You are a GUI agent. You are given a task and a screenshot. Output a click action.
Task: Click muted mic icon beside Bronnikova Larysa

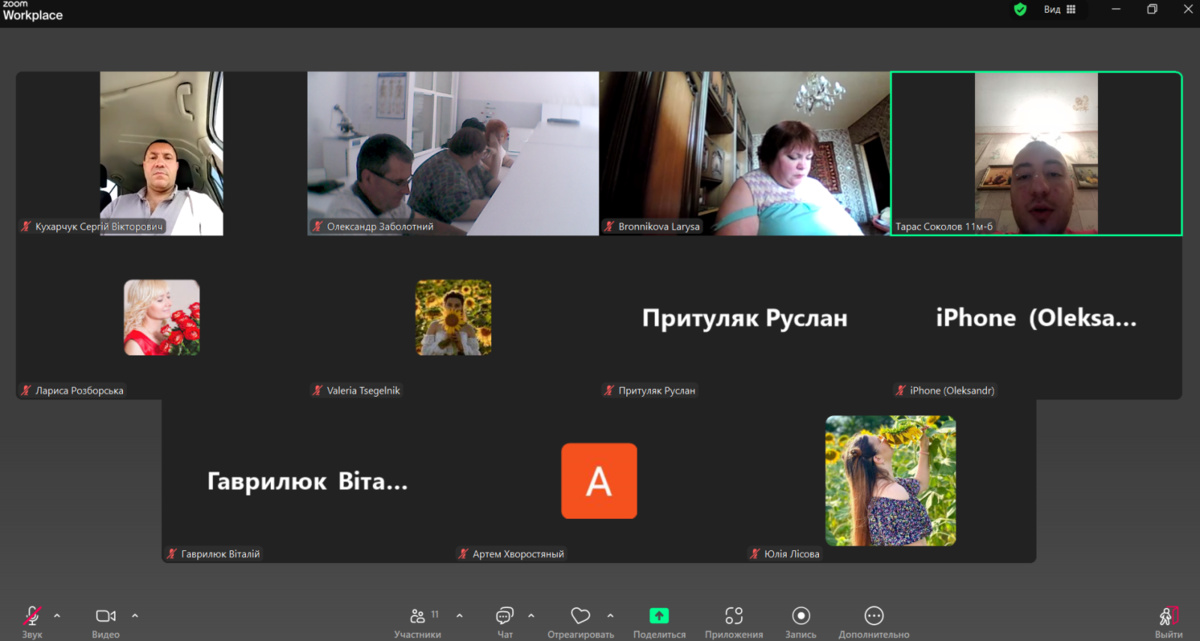(x=609, y=227)
